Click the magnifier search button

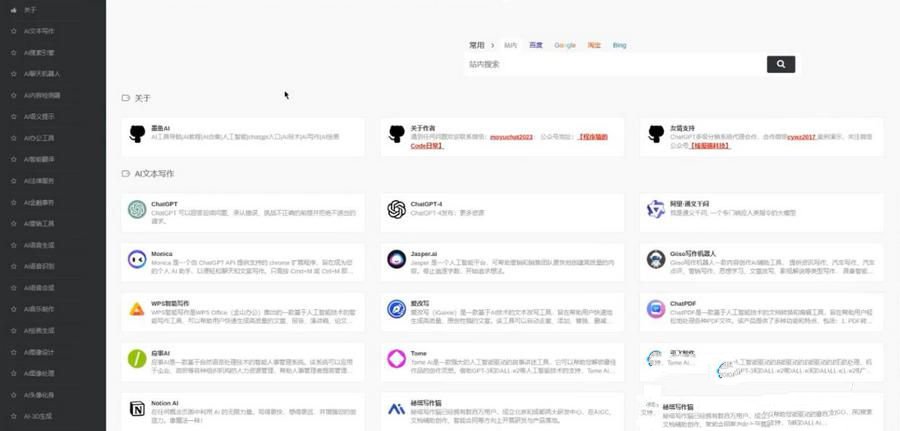coord(781,64)
